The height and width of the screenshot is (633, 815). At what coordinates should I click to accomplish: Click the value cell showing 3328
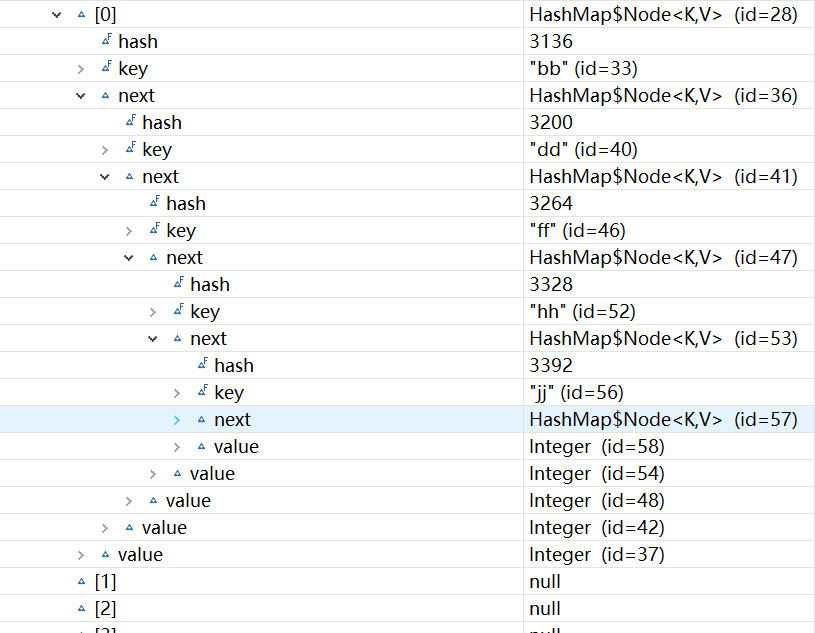tap(551, 285)
